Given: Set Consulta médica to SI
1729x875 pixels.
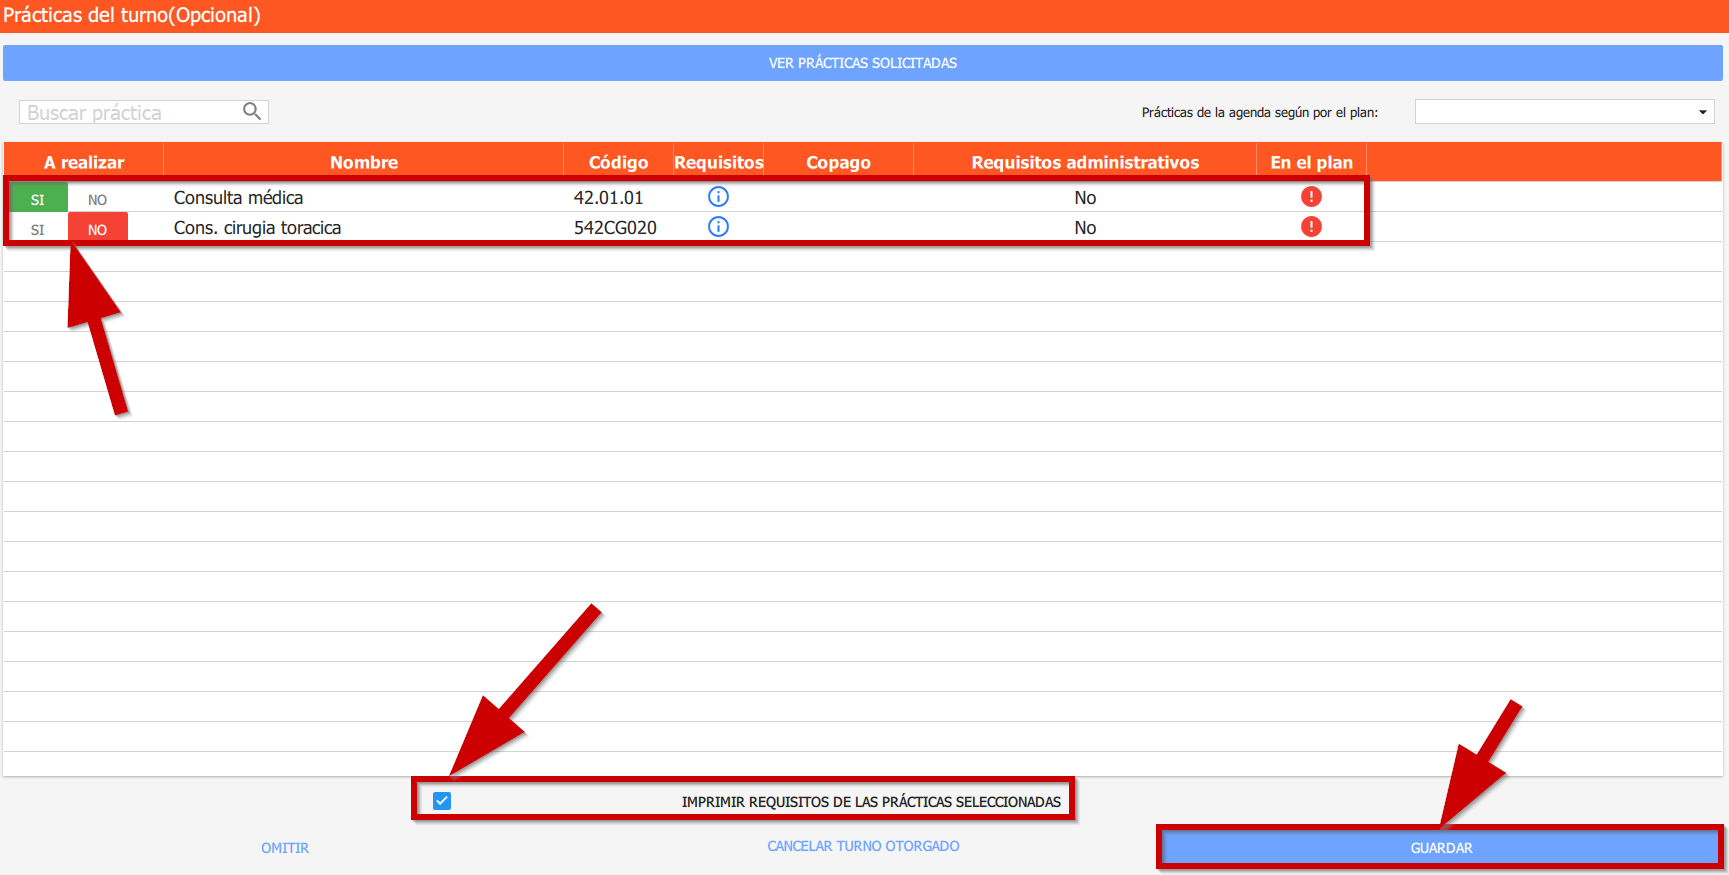Looking at the screenshot, I should pyautogui.click(x=38, y=199).
